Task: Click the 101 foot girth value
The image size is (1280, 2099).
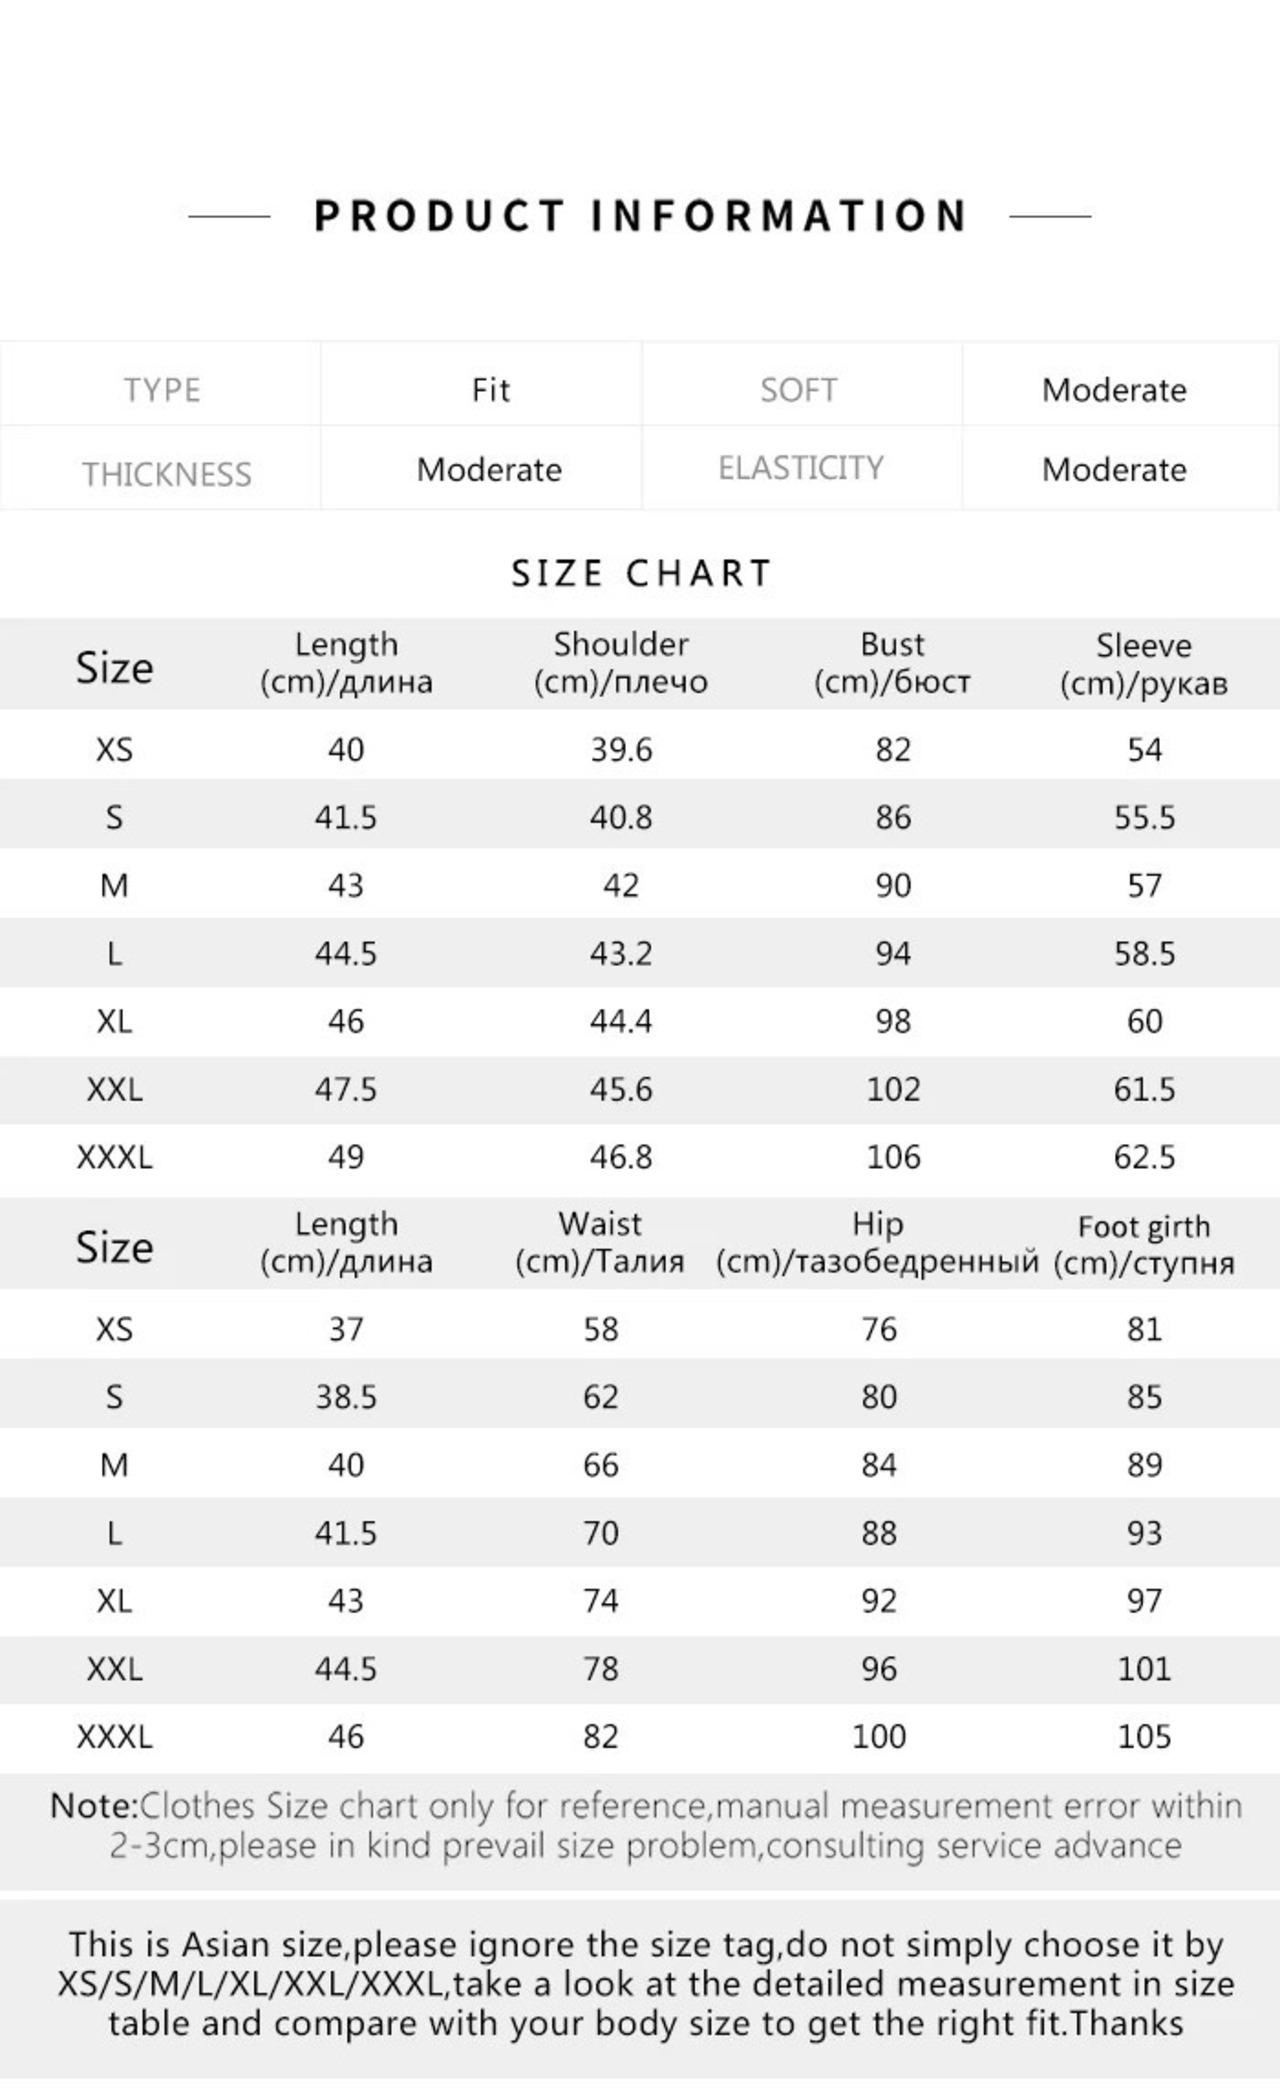Action: pyautogui.click(x=1144, y=1669)
